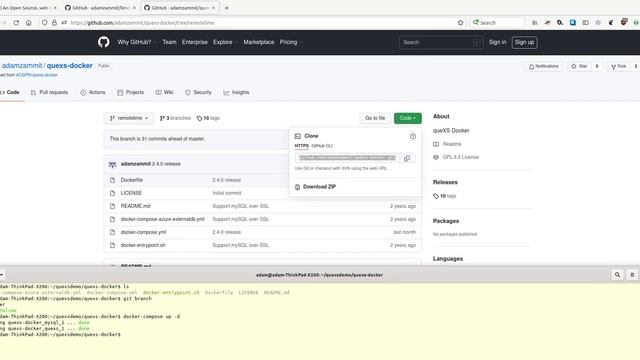Go to browser home page icon
This screenshot has width=640, height=360.
pyautogui.click(x=29, y=23)
